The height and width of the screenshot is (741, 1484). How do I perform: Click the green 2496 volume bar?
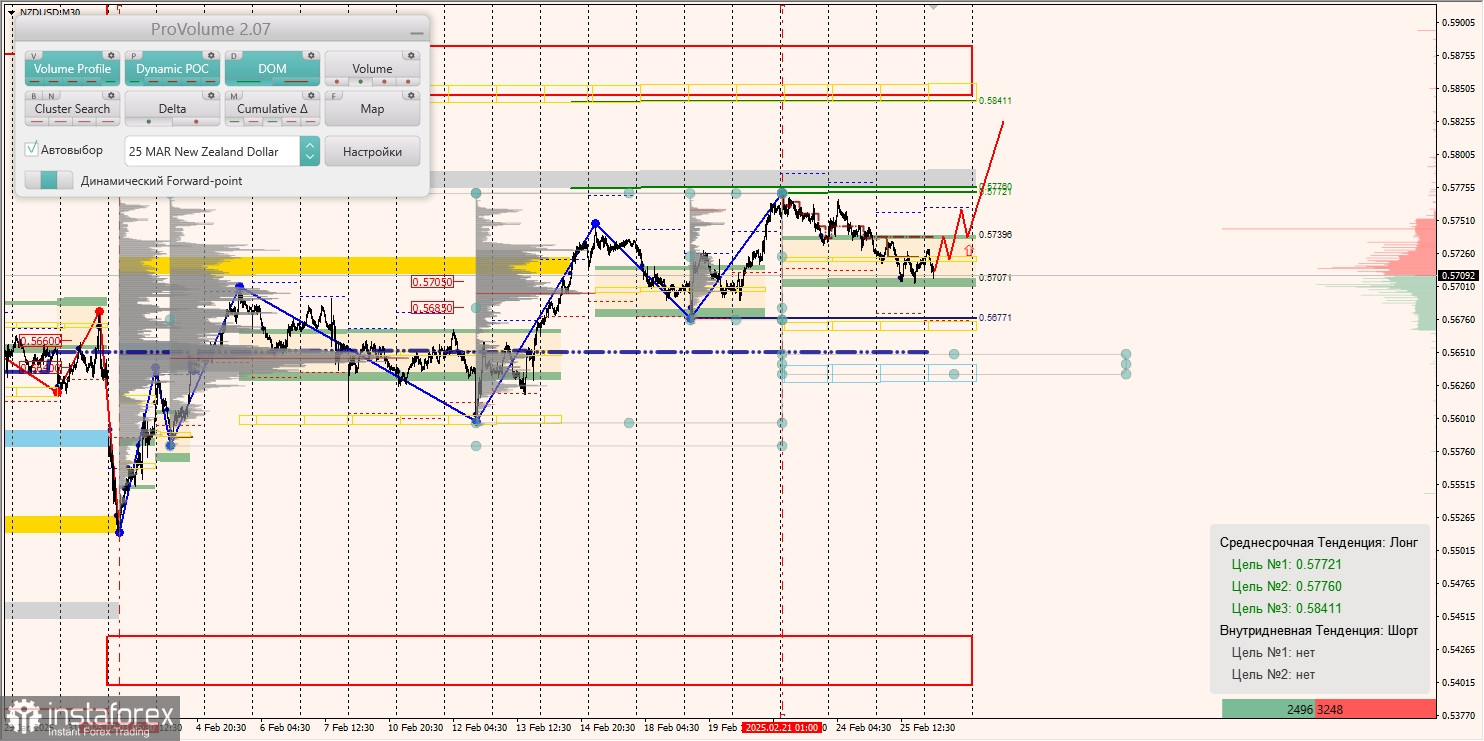click(1269, 709)
